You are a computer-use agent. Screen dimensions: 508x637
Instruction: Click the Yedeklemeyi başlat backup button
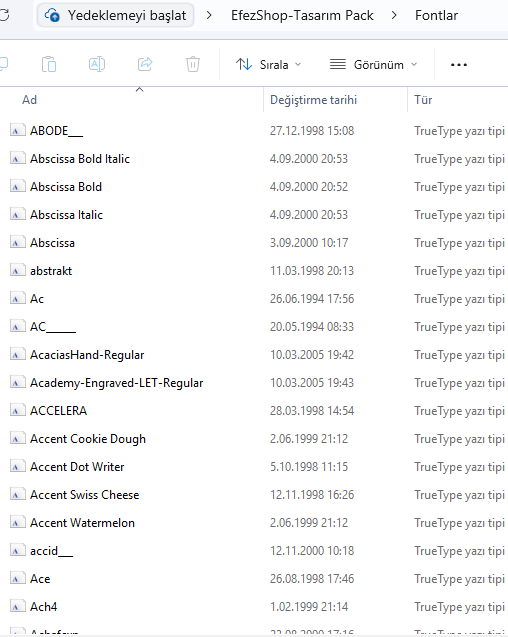[115, 15]
